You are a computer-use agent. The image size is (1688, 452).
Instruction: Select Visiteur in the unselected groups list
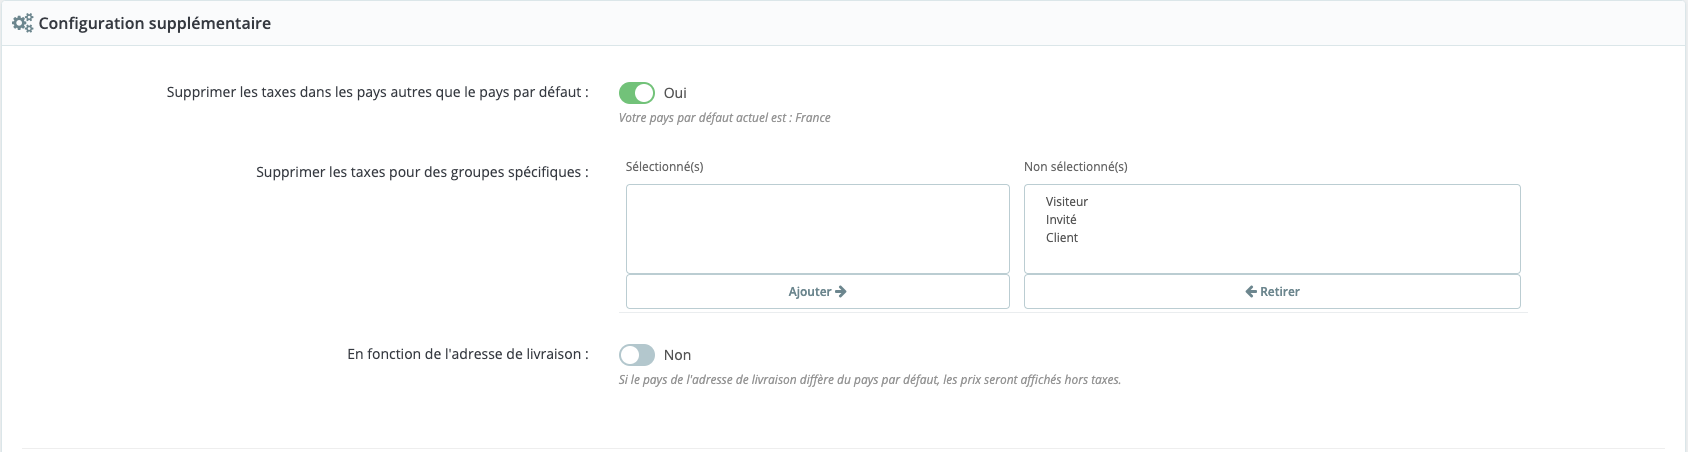(1066, 202)
